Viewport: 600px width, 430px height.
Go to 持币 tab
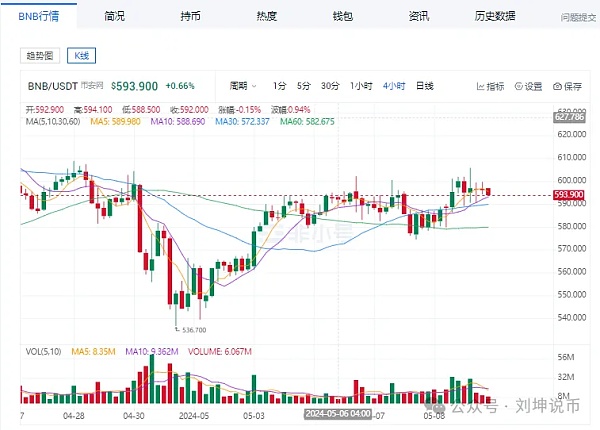tap(190, 16)
